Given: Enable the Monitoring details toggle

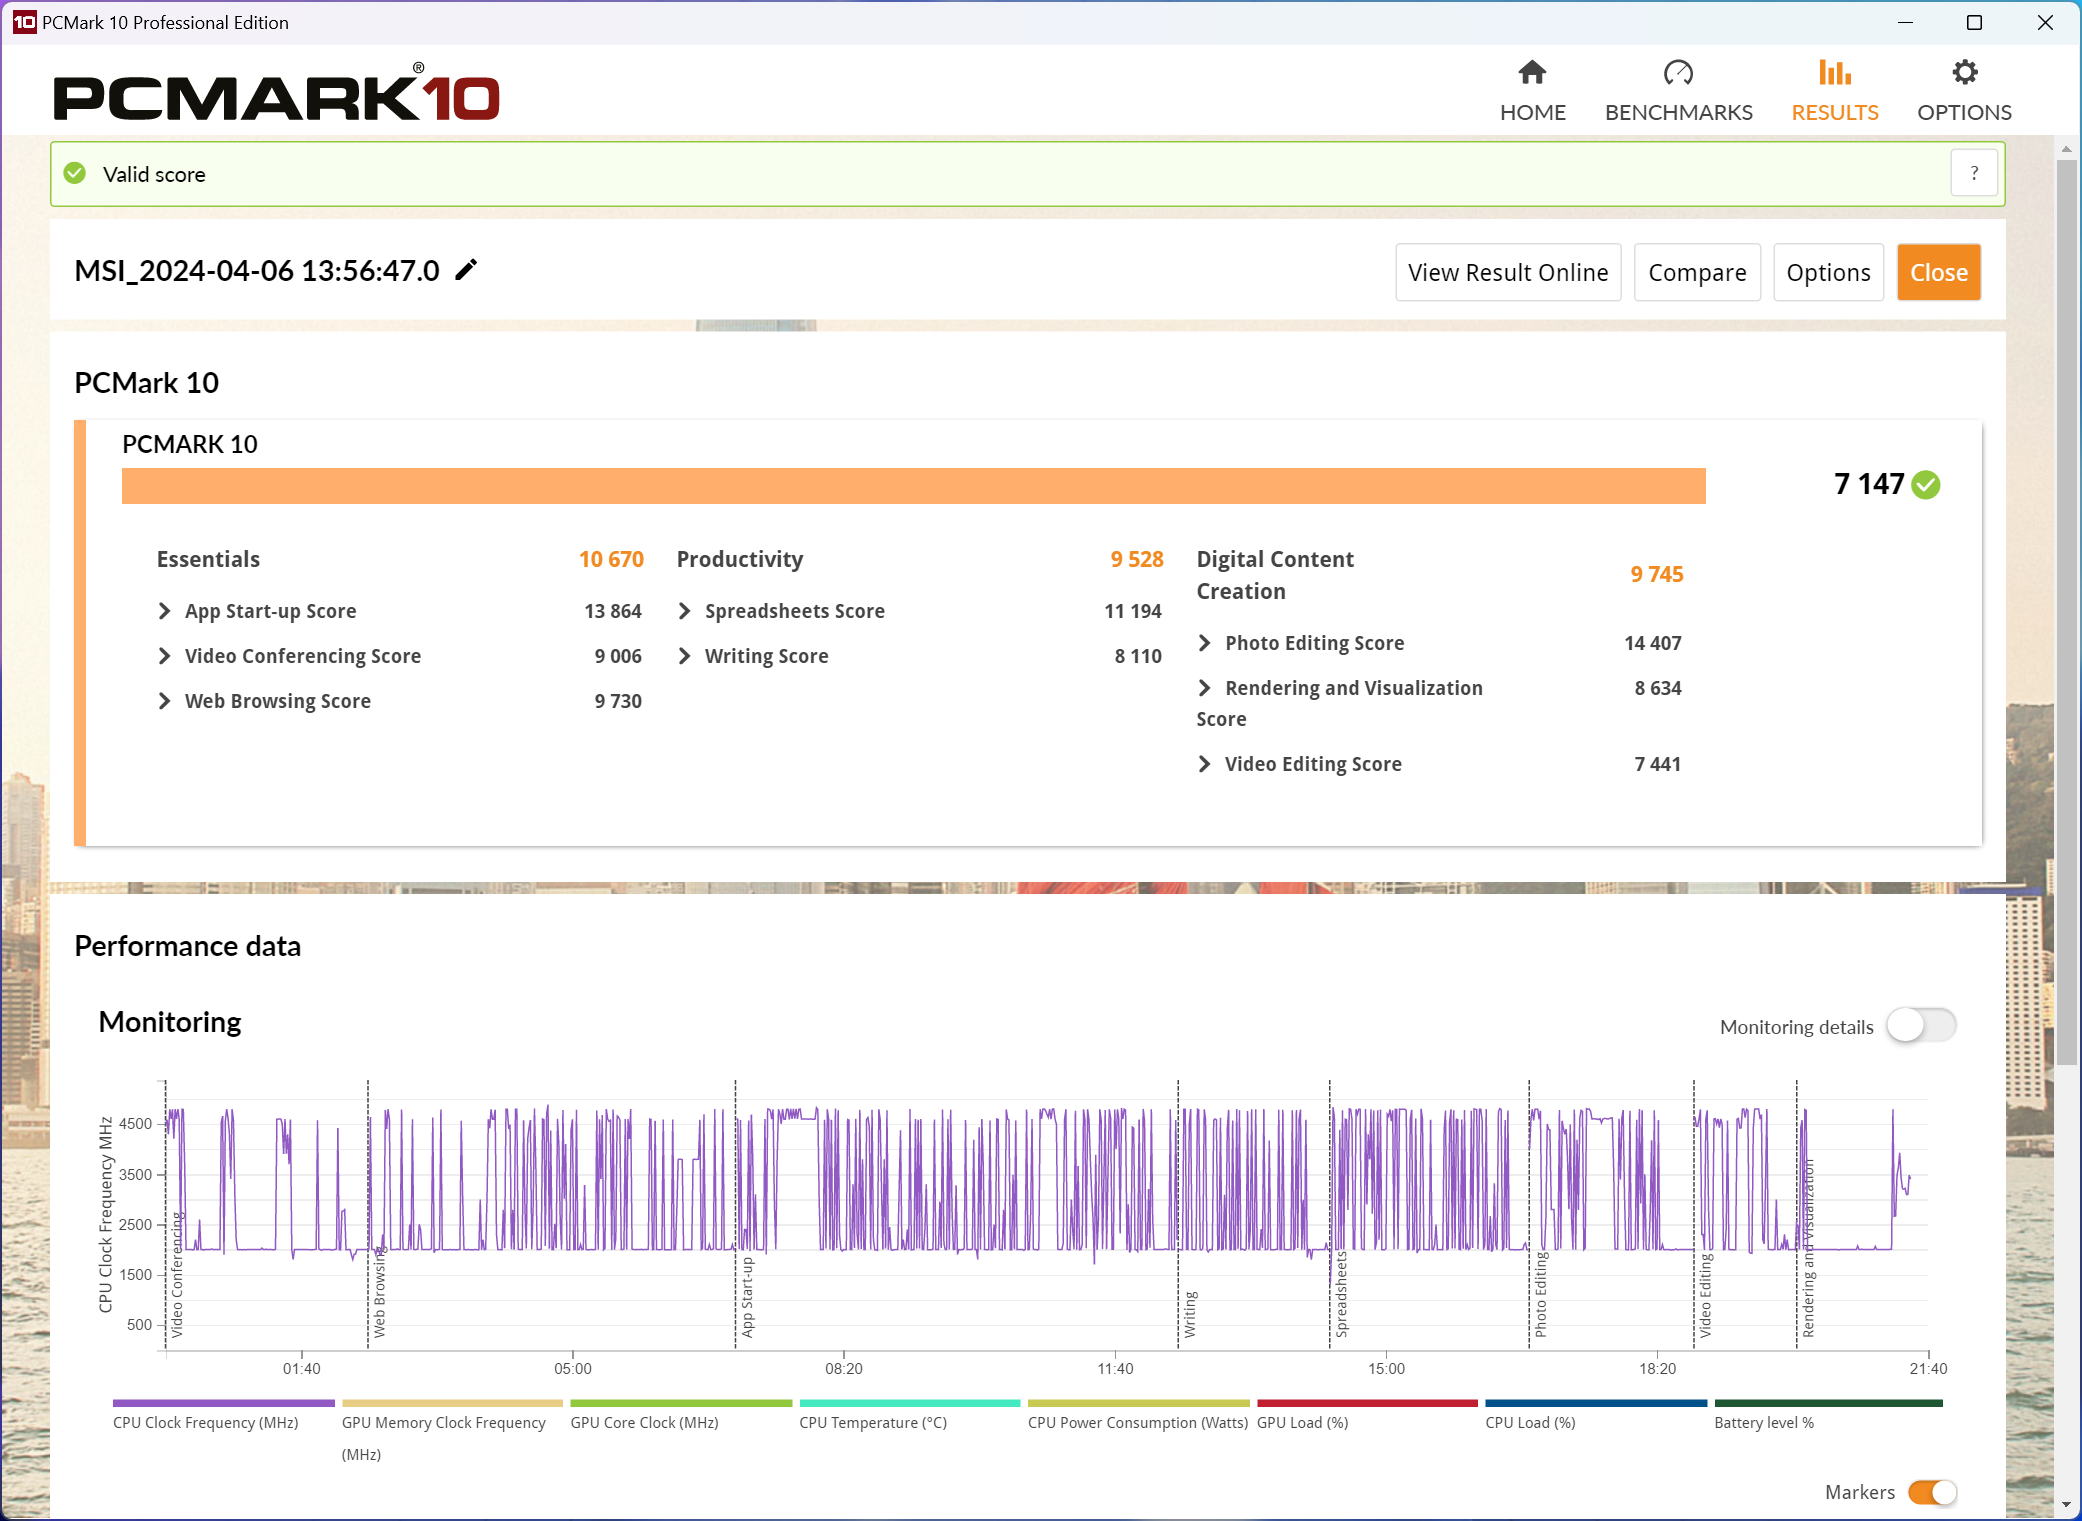Looking at the screenshot, I should pos(1920,1026).
